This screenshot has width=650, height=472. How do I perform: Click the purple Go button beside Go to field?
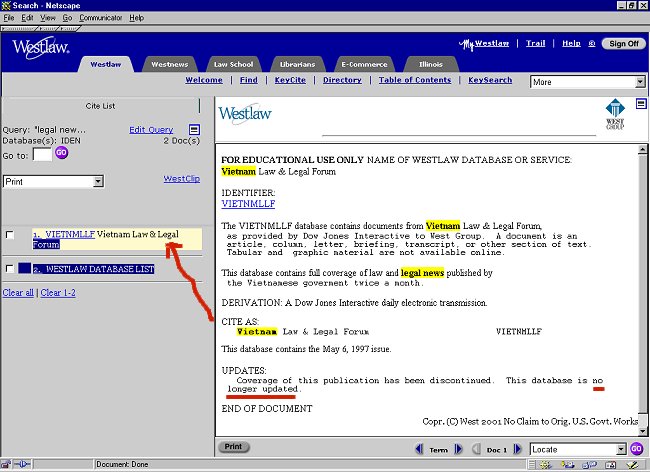(x=61, y=152)
